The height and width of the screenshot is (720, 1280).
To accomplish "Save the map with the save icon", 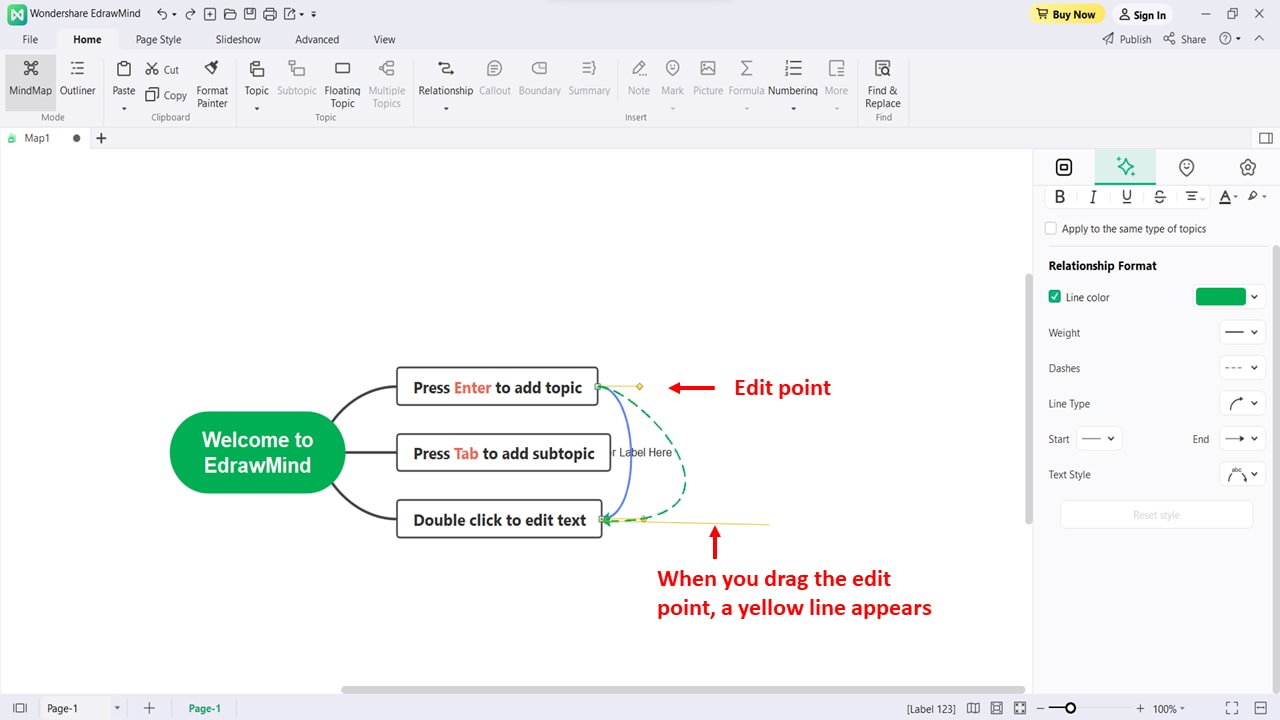I will tap(250, 14).
